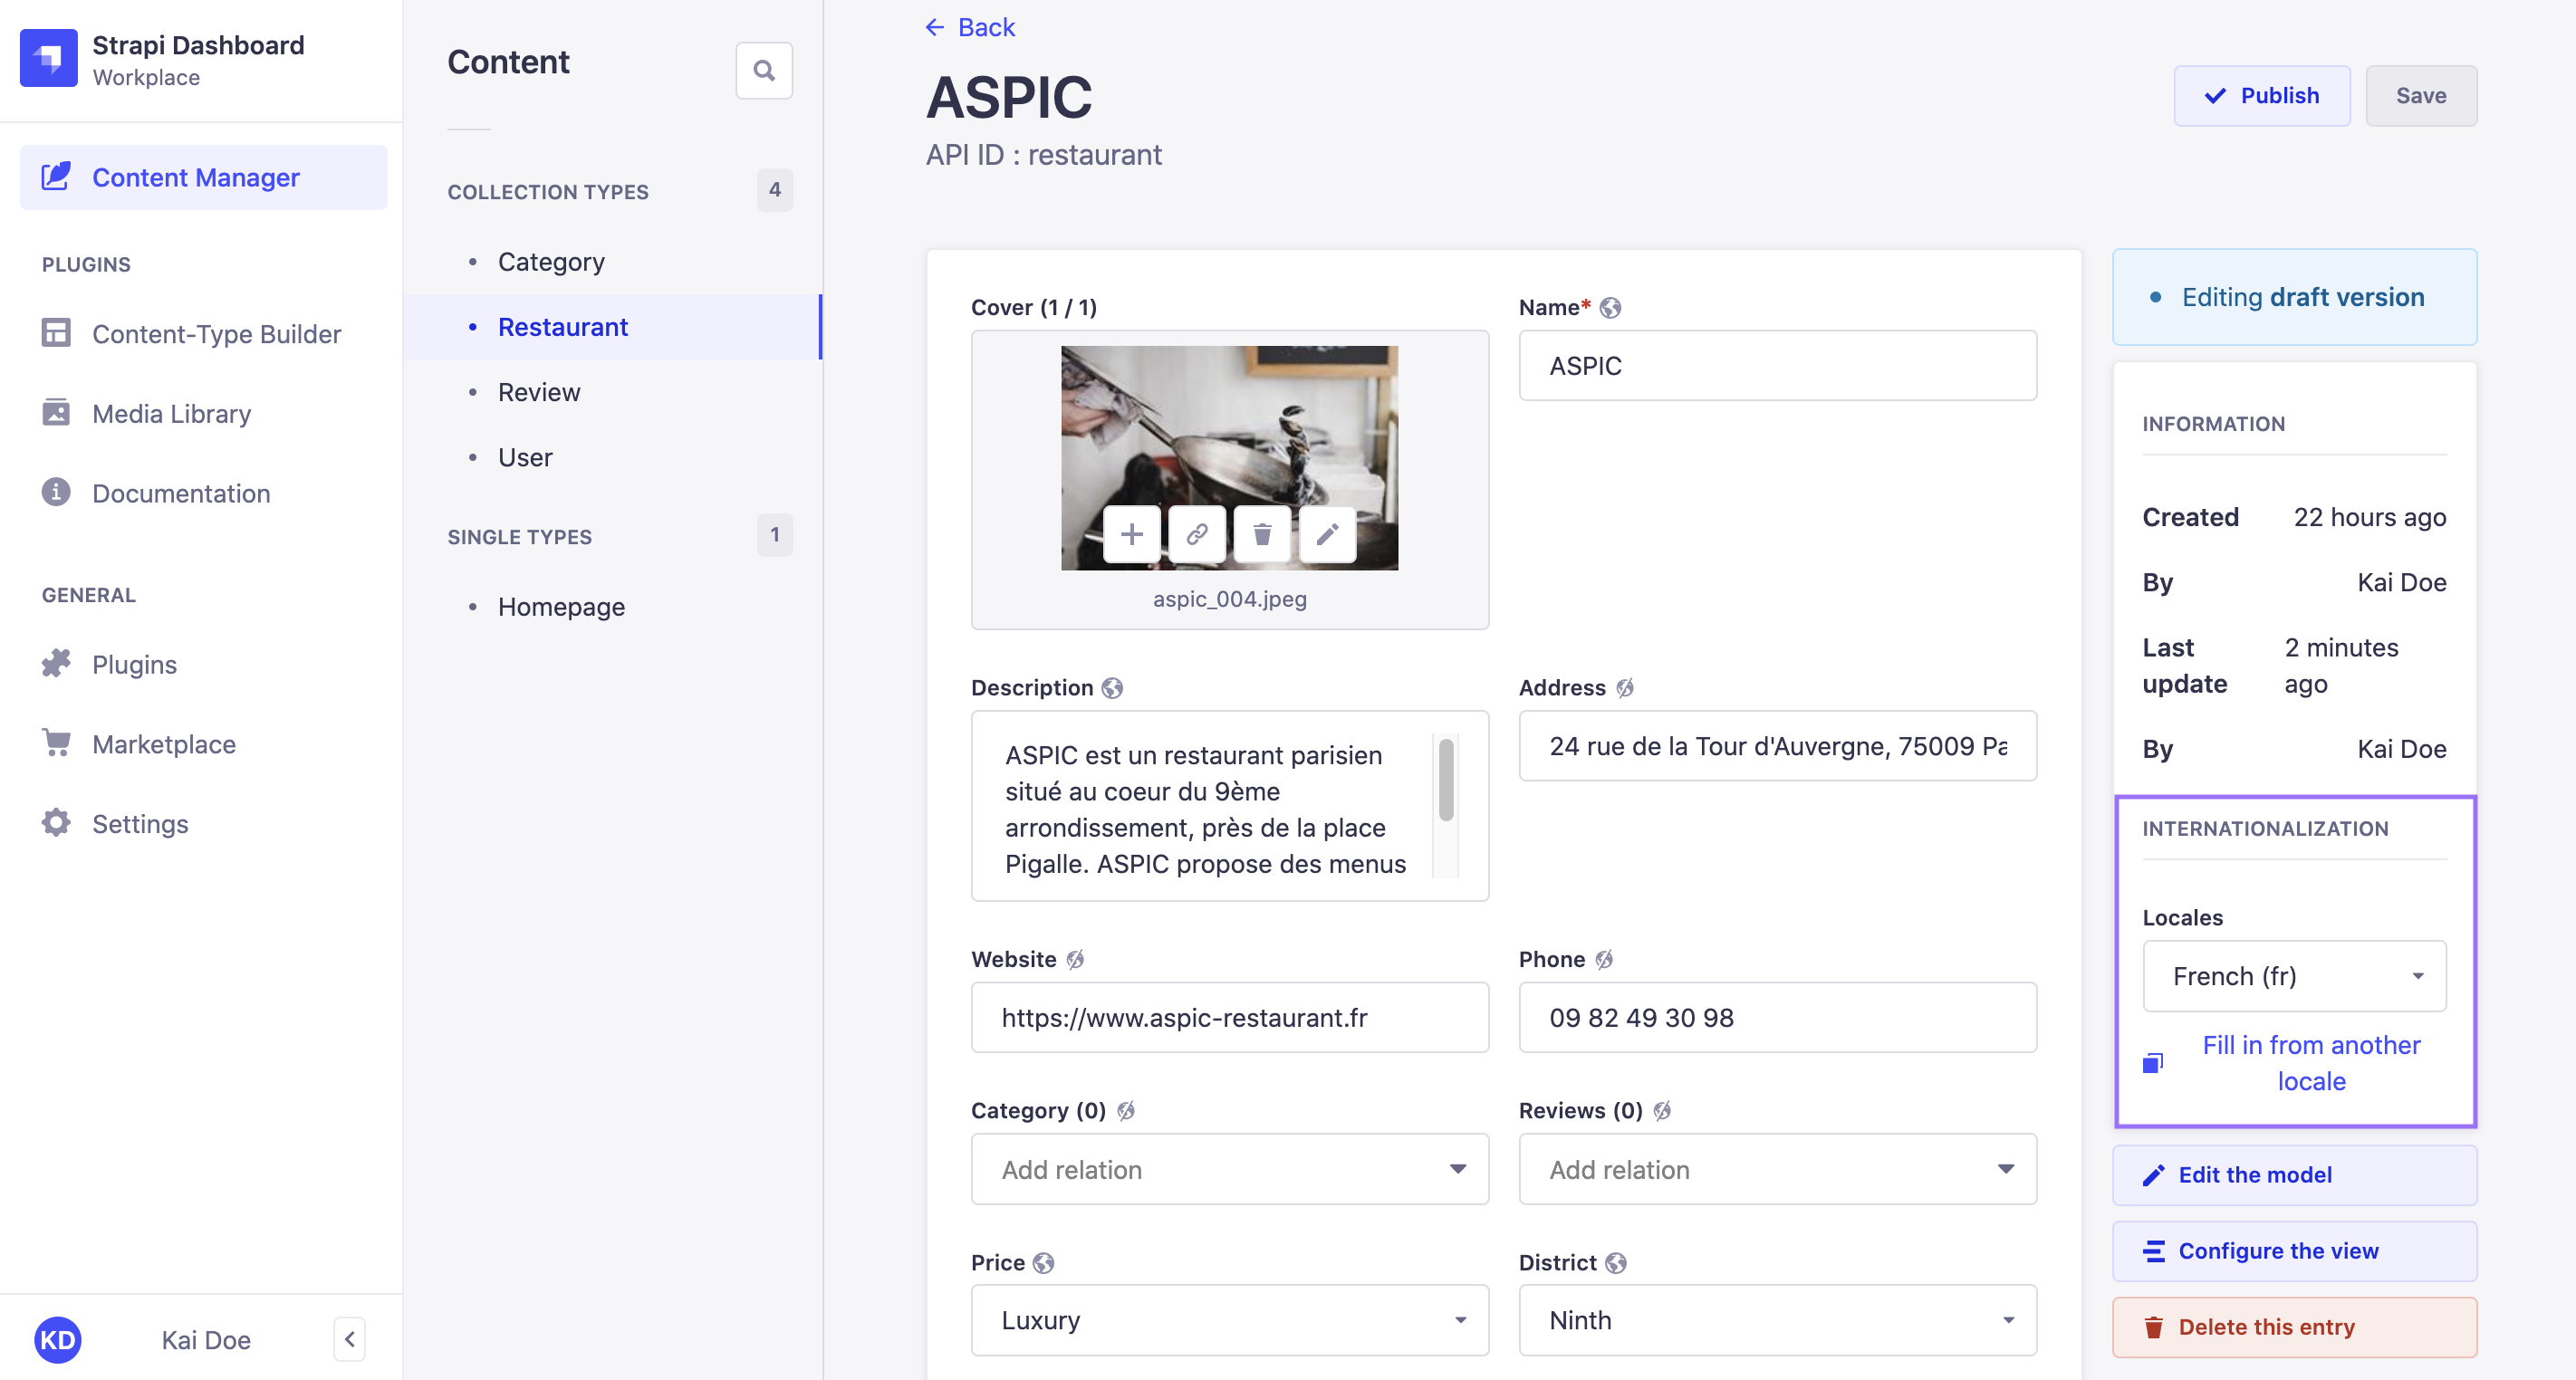Click the add icon on cover image
Viewport: 2576px width, 1380px height.
click(x=1129, y=535)
